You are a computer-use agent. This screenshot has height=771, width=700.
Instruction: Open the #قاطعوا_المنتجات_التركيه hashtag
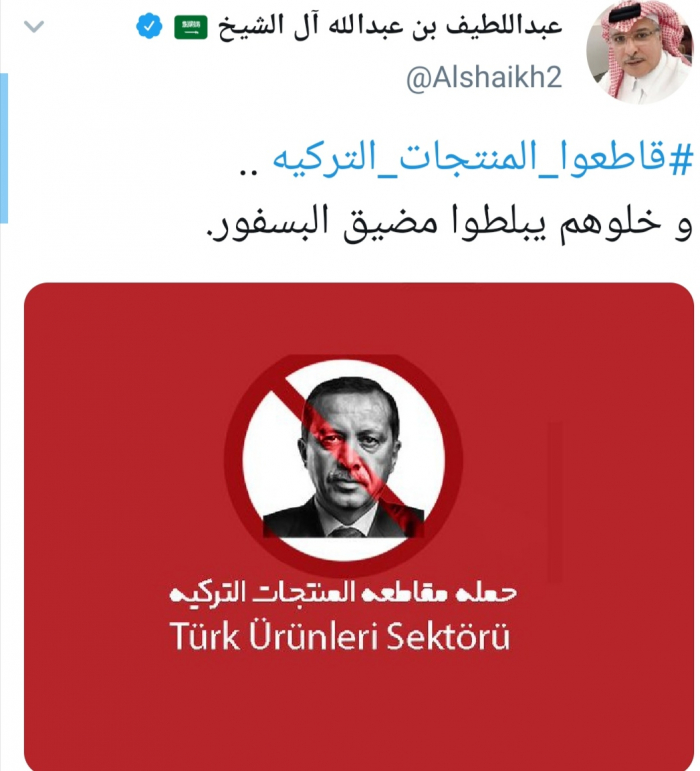(482, 159)
